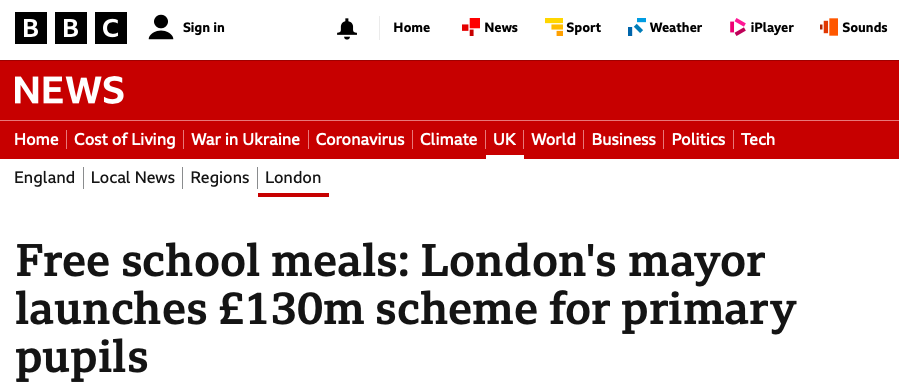899x389 pixels.
Task: Click the BBC logo blocks
Action: click(x=71, y=28)
